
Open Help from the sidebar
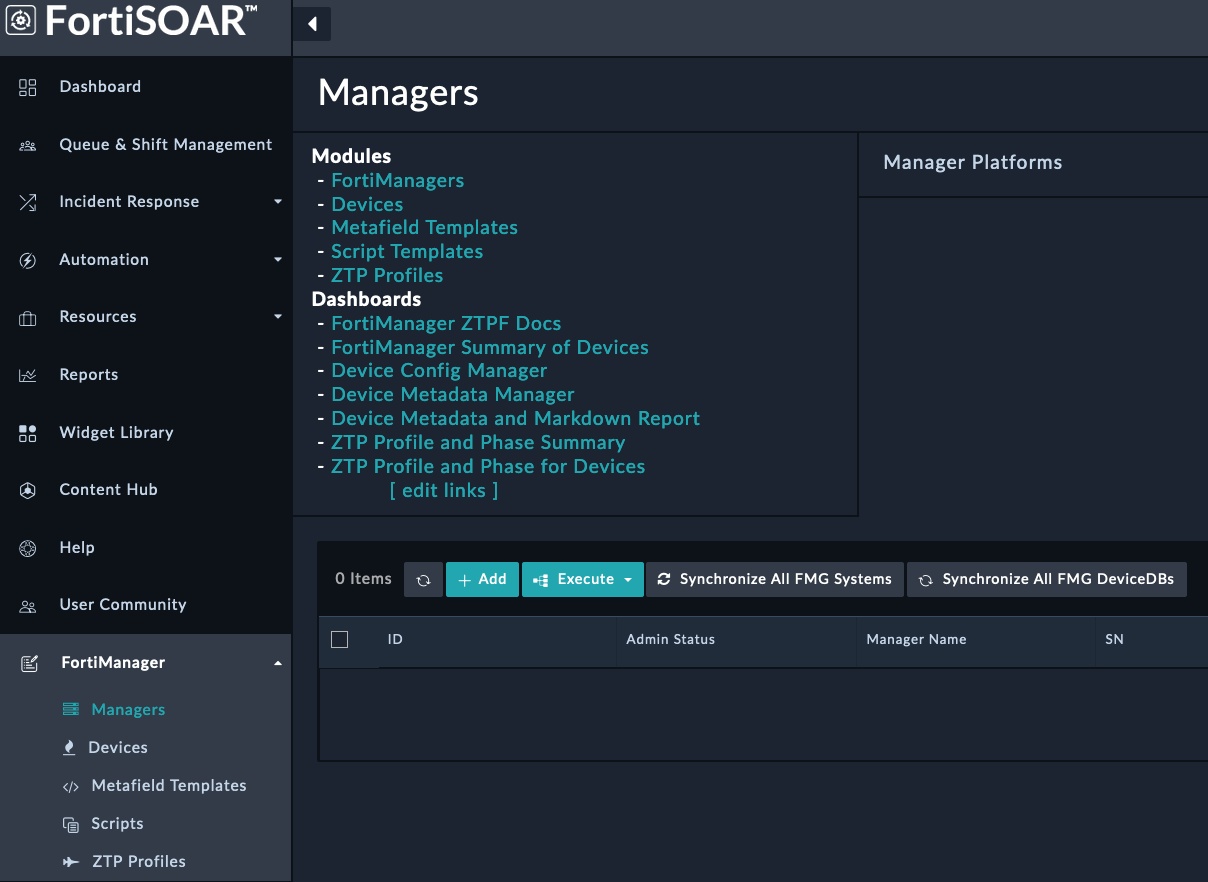[77, 548]
